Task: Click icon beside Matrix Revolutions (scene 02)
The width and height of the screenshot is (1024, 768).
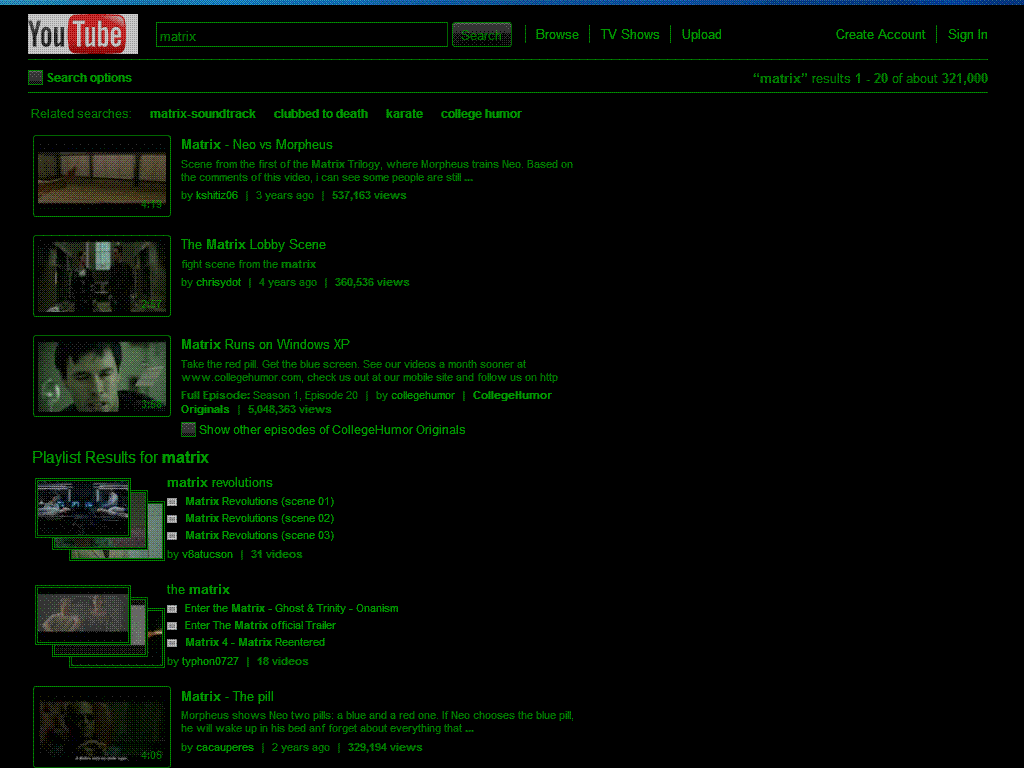Action: click(x=172, y=519)
